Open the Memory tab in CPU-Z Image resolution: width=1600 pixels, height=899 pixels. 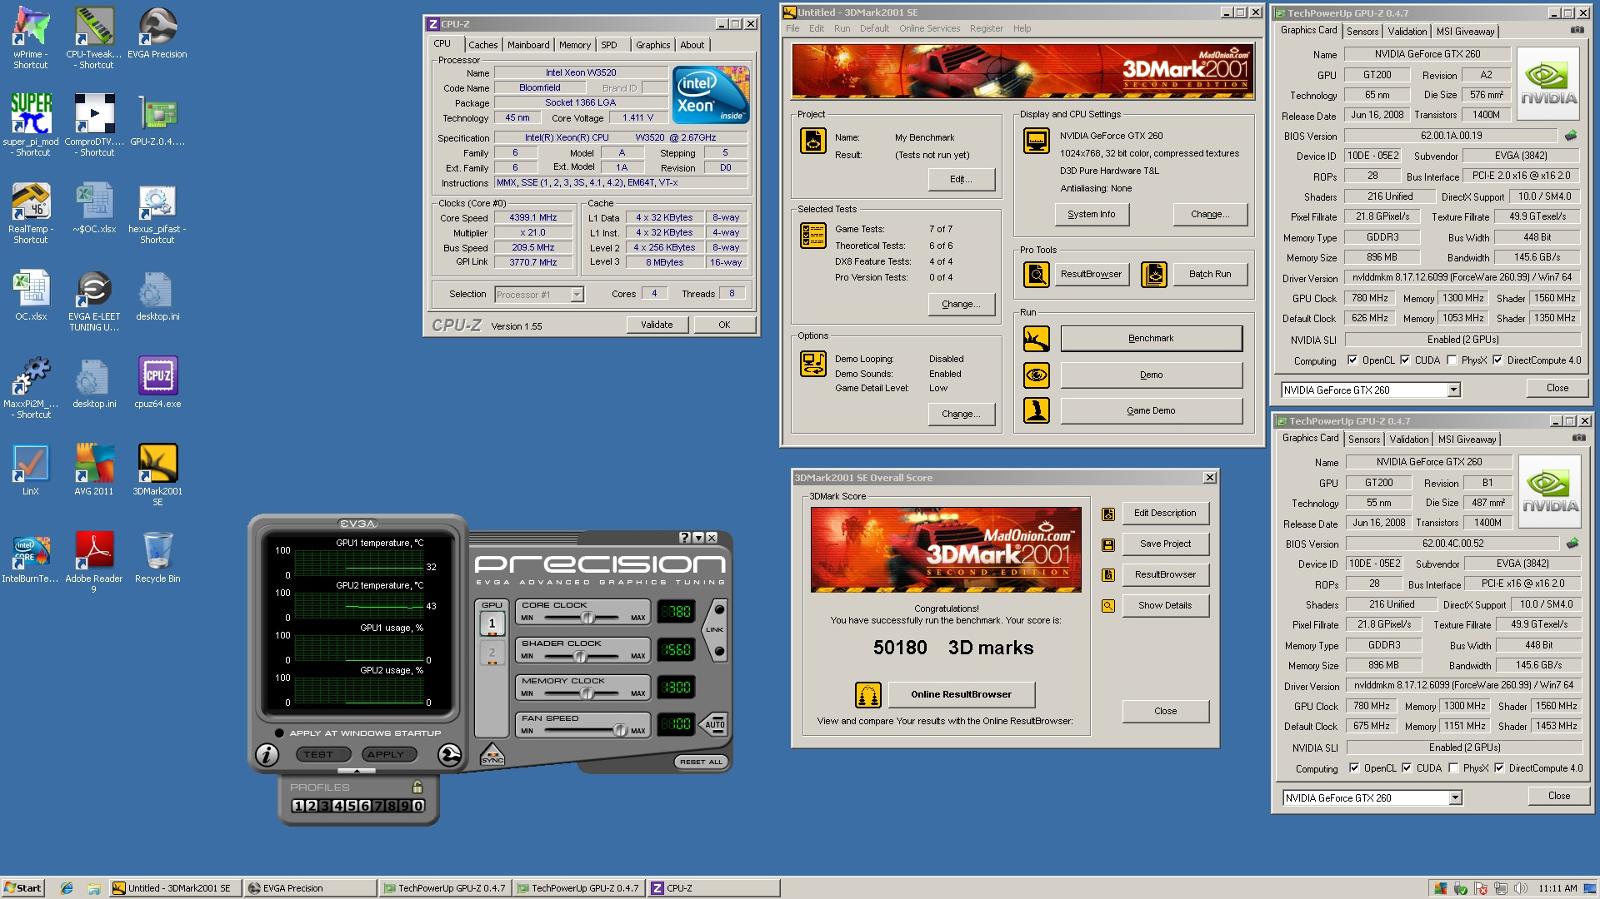click(x=575, y=45)
